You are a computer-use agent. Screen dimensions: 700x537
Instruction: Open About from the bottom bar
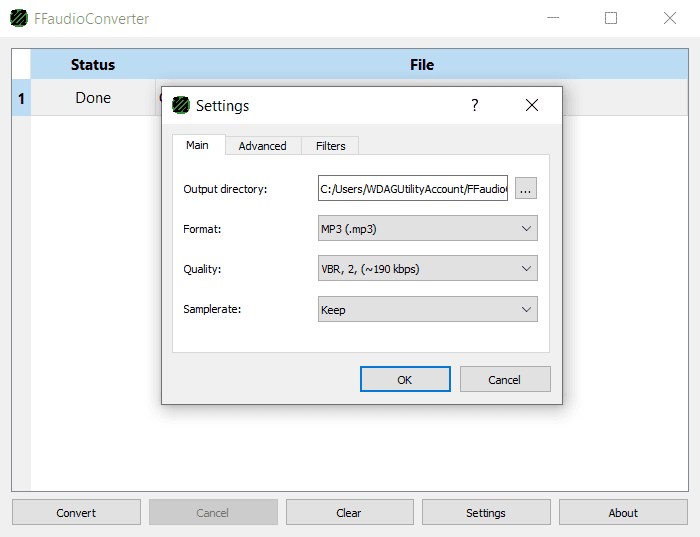(x=623, y=513)
